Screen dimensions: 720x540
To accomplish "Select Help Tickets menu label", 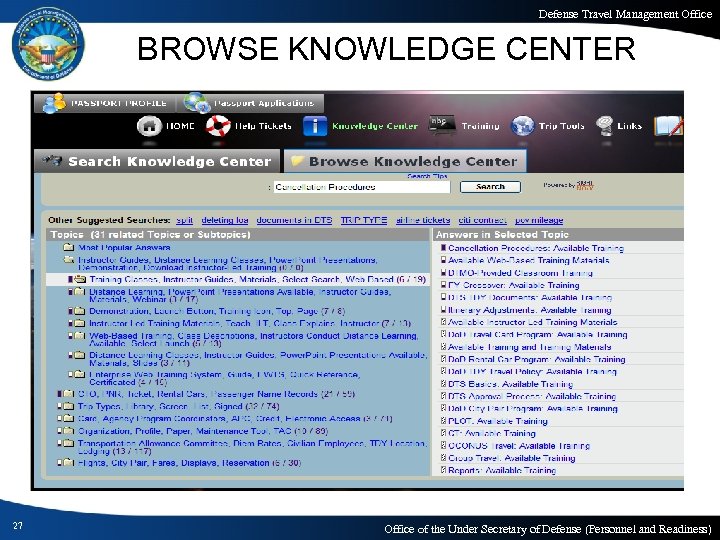I will [x=263, y=126].
